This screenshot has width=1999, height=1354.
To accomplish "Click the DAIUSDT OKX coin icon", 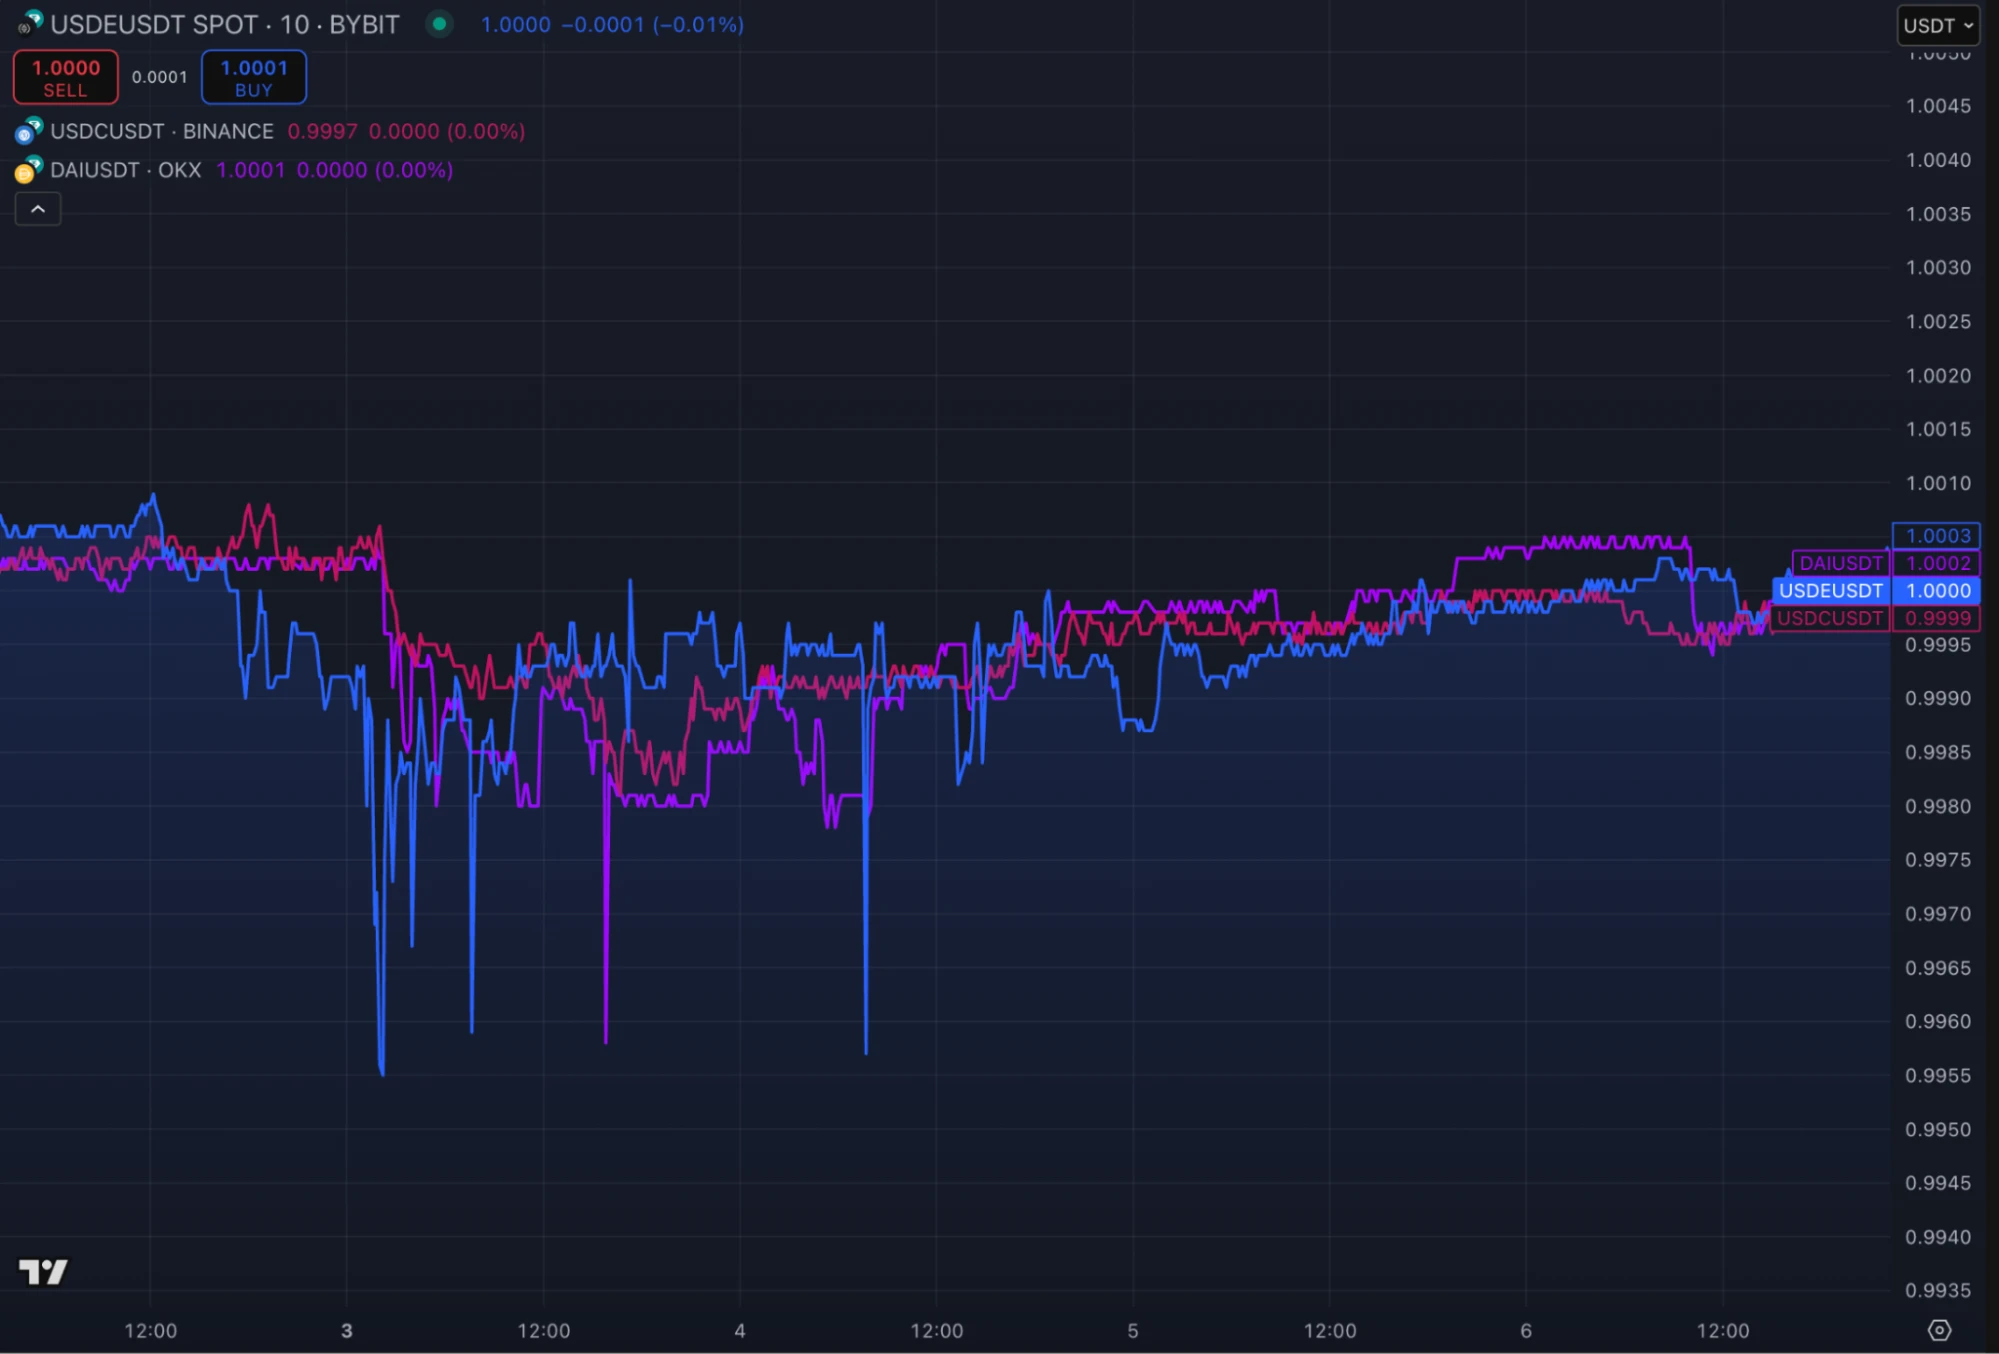I will (x=29, y=170).
